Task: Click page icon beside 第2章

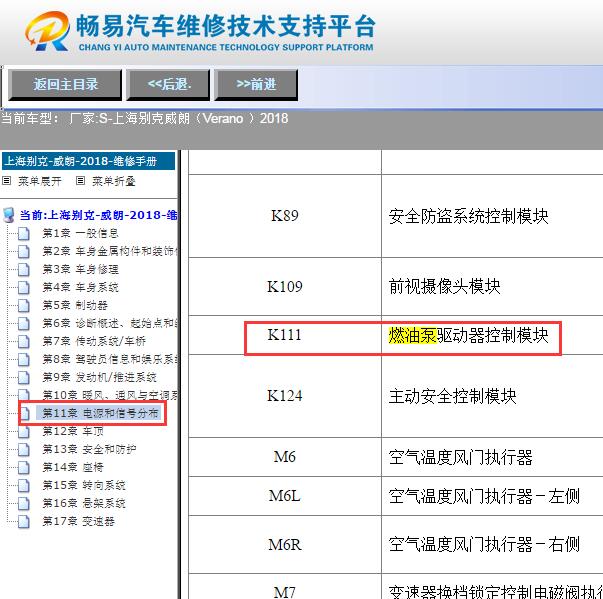Action: pyautogui.click(x=23, y=252)
